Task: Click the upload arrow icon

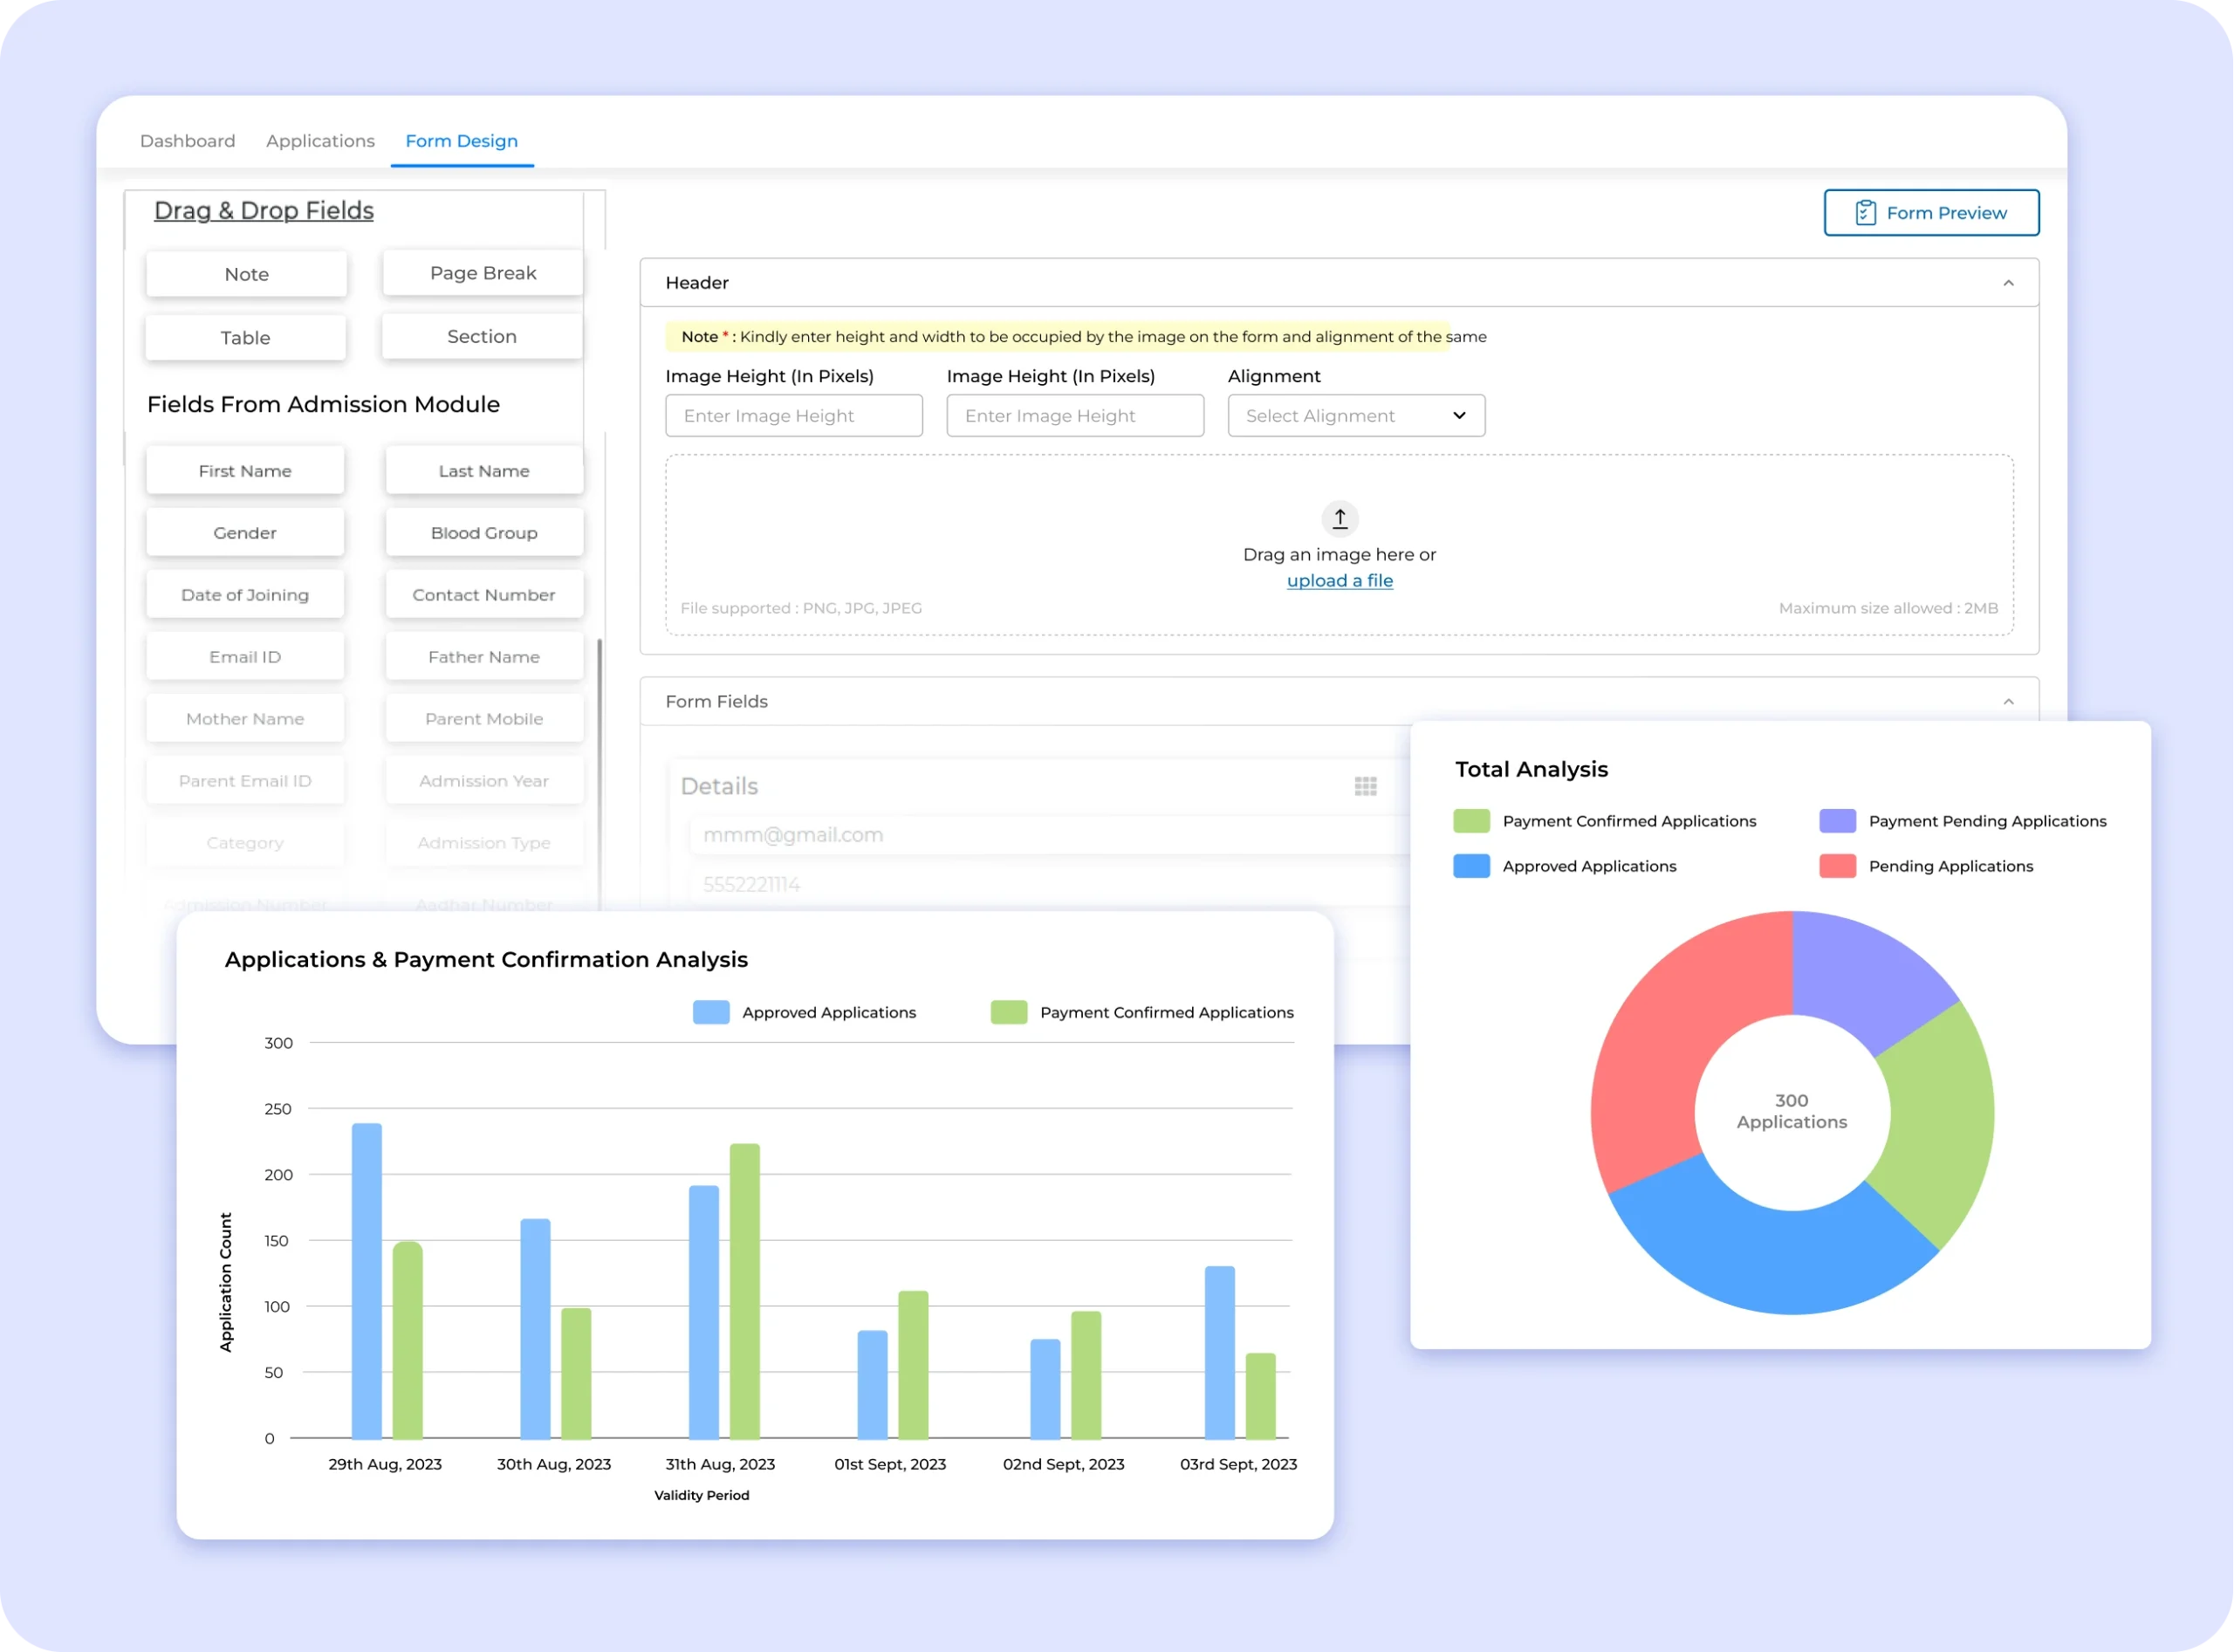Action: (x=1339, y=518)
